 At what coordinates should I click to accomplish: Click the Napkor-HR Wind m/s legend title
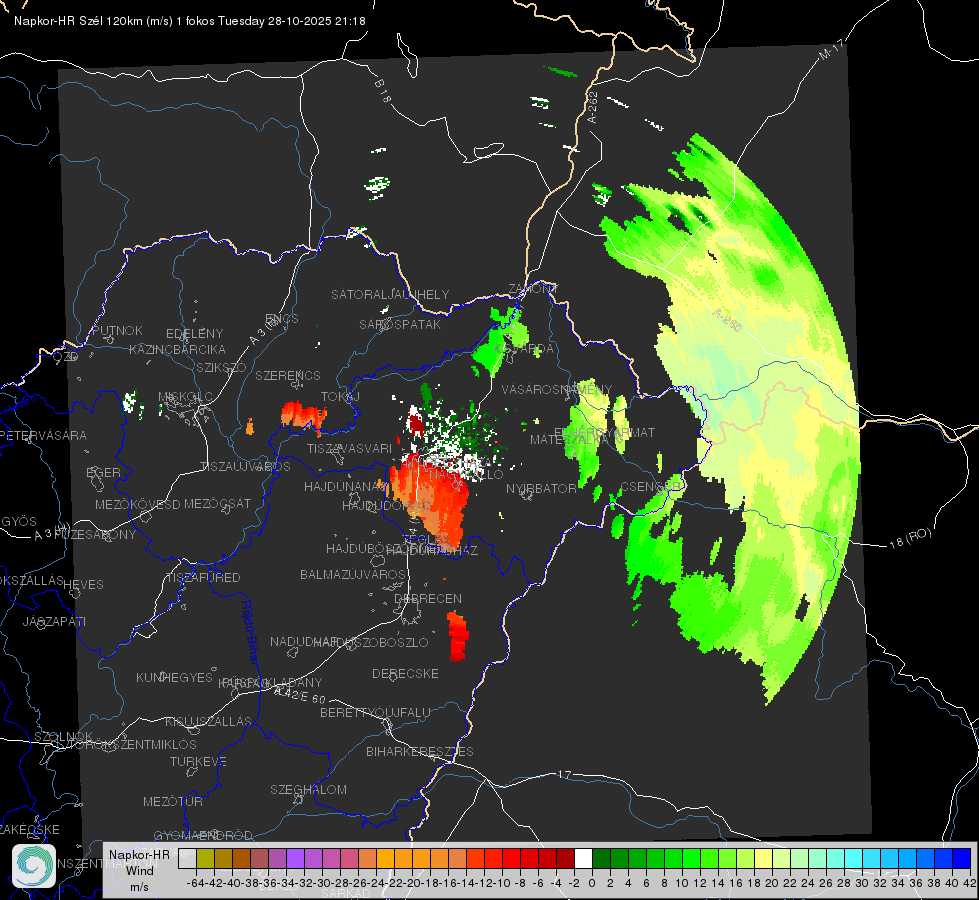(139, 870)
